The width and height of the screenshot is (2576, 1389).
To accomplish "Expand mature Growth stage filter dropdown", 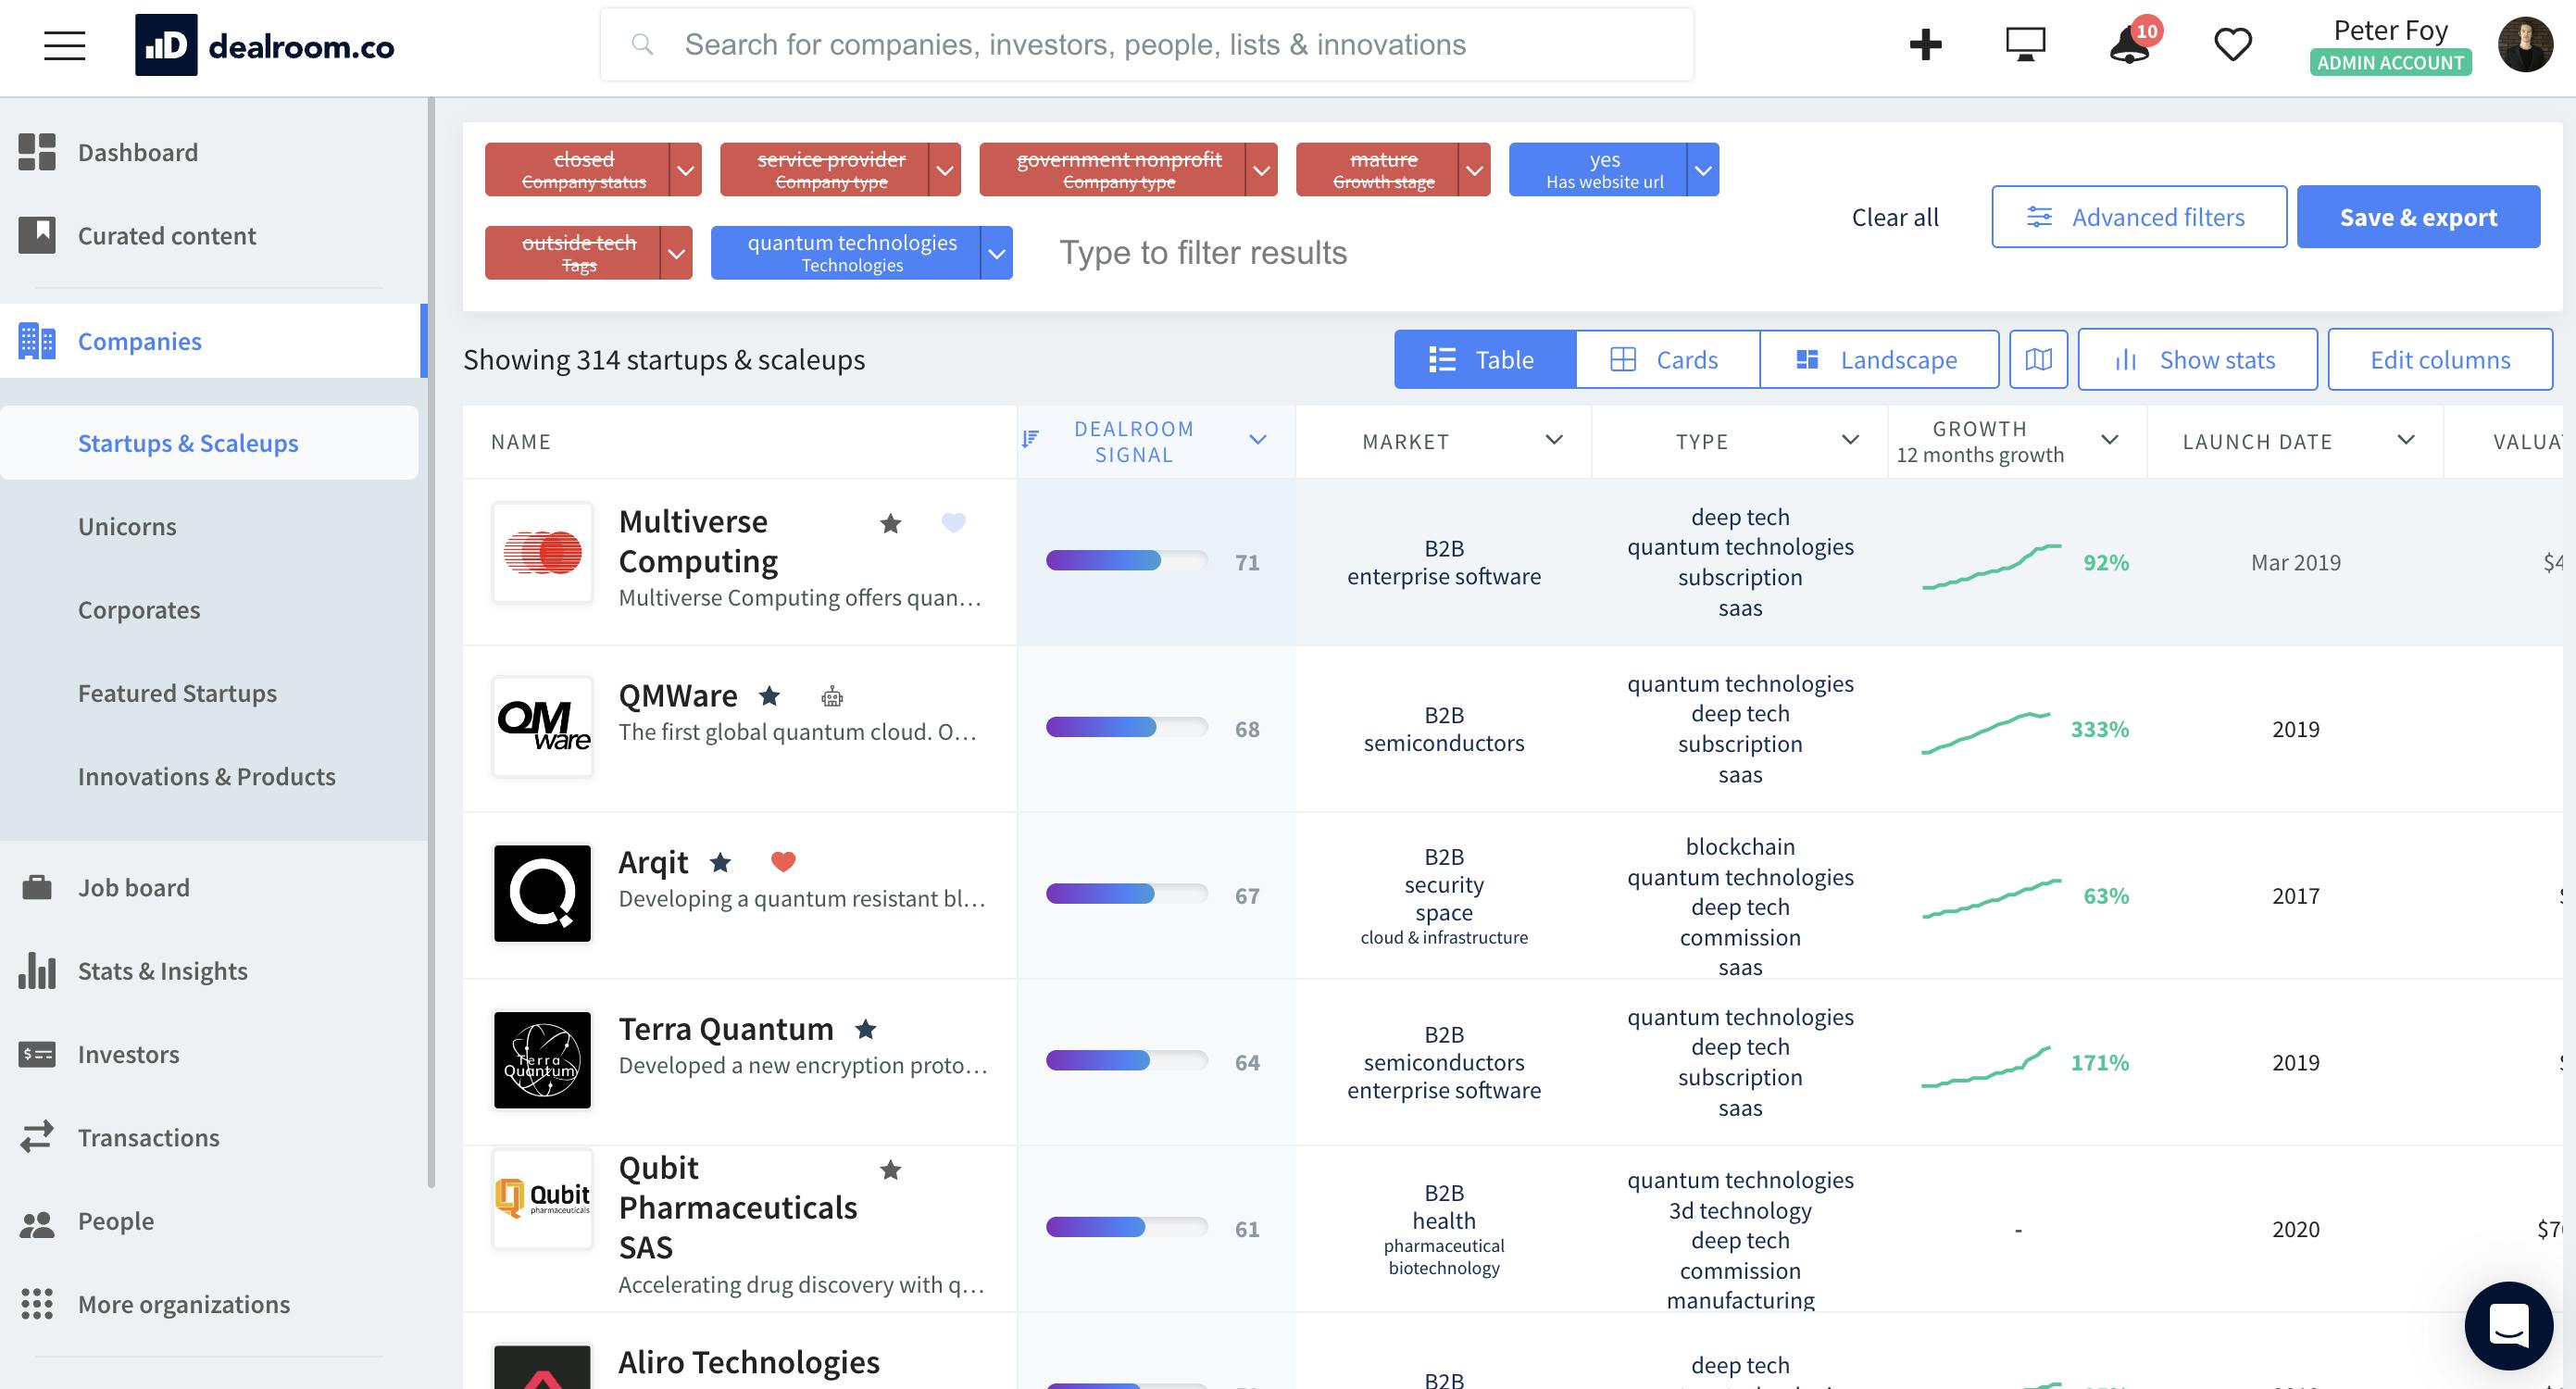I will click(1474, 170).
